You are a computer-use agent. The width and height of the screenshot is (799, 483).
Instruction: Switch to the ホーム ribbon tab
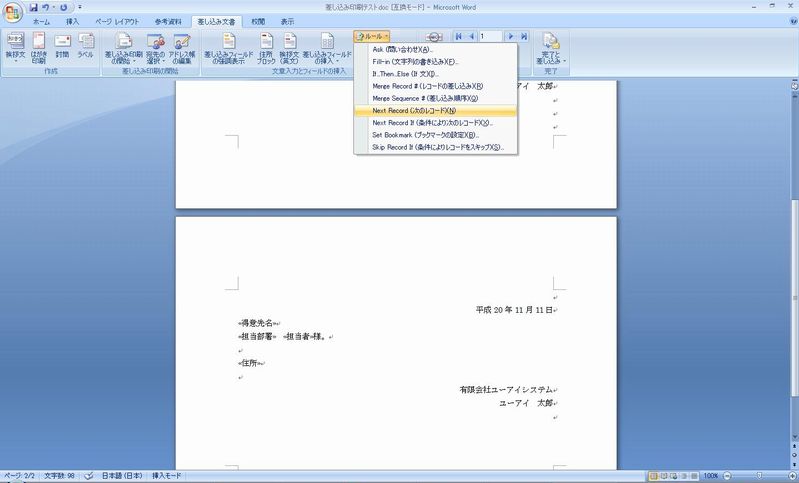click(41, 21)
